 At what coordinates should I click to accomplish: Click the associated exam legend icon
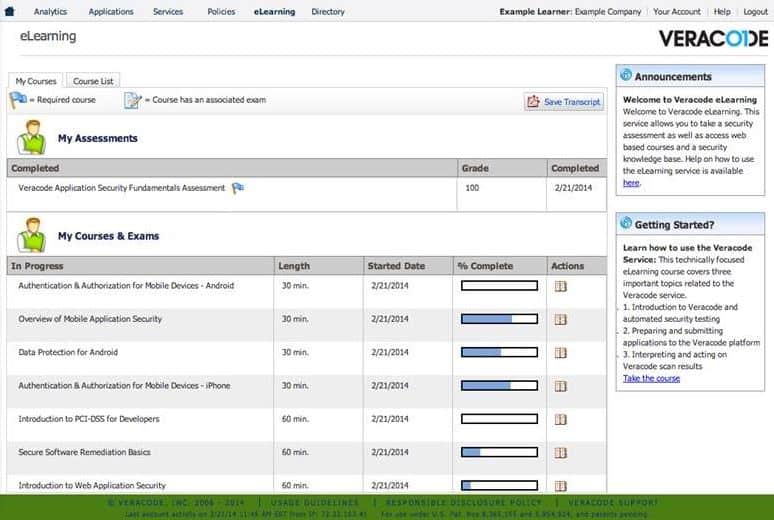pyautogui.click(x=132, y=100)
